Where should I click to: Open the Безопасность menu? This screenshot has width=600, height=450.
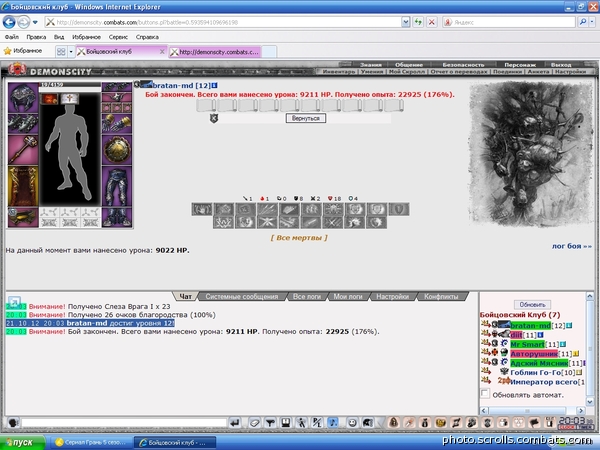463,65
